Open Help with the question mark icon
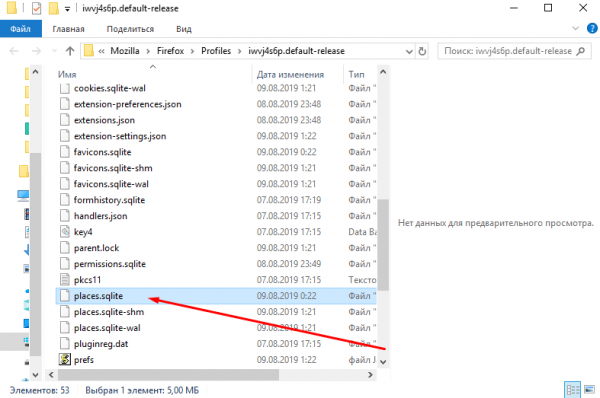Image resolution: width=600 pixels, height=398 pixels. 592,28
